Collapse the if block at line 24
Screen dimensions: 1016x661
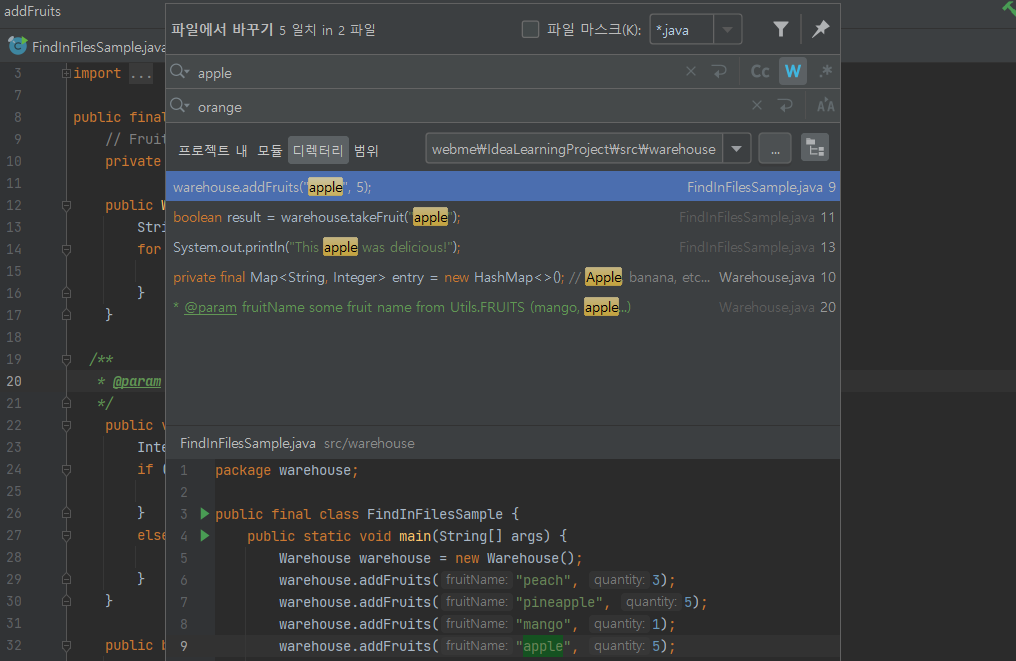coord(65,469)
